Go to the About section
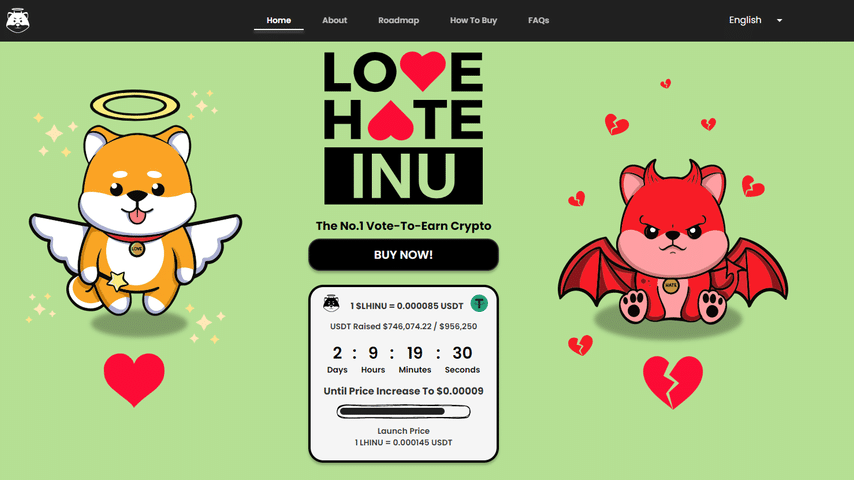 pos(334,20)
